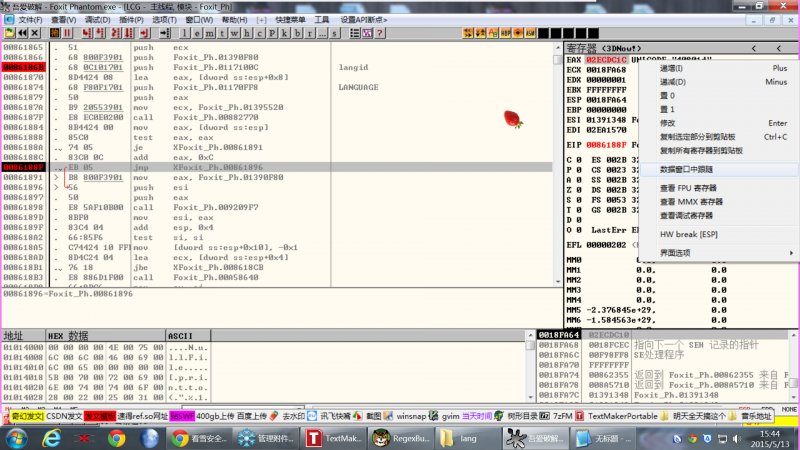This screenshot has width=800, height=450.
Task: Open Executable modules 'e' button
Action: coord(197,33)
